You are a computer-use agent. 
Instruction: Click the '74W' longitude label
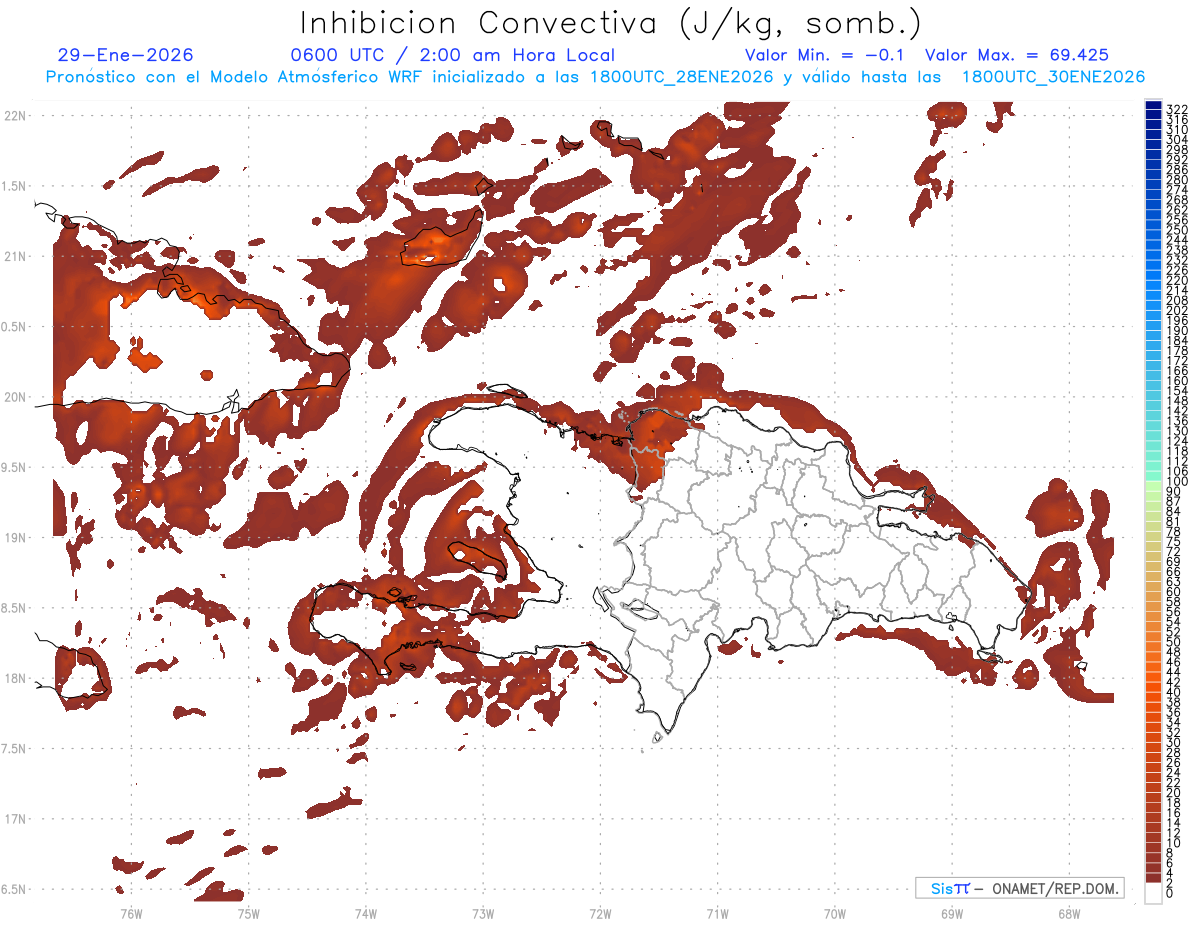pos(365,912)
